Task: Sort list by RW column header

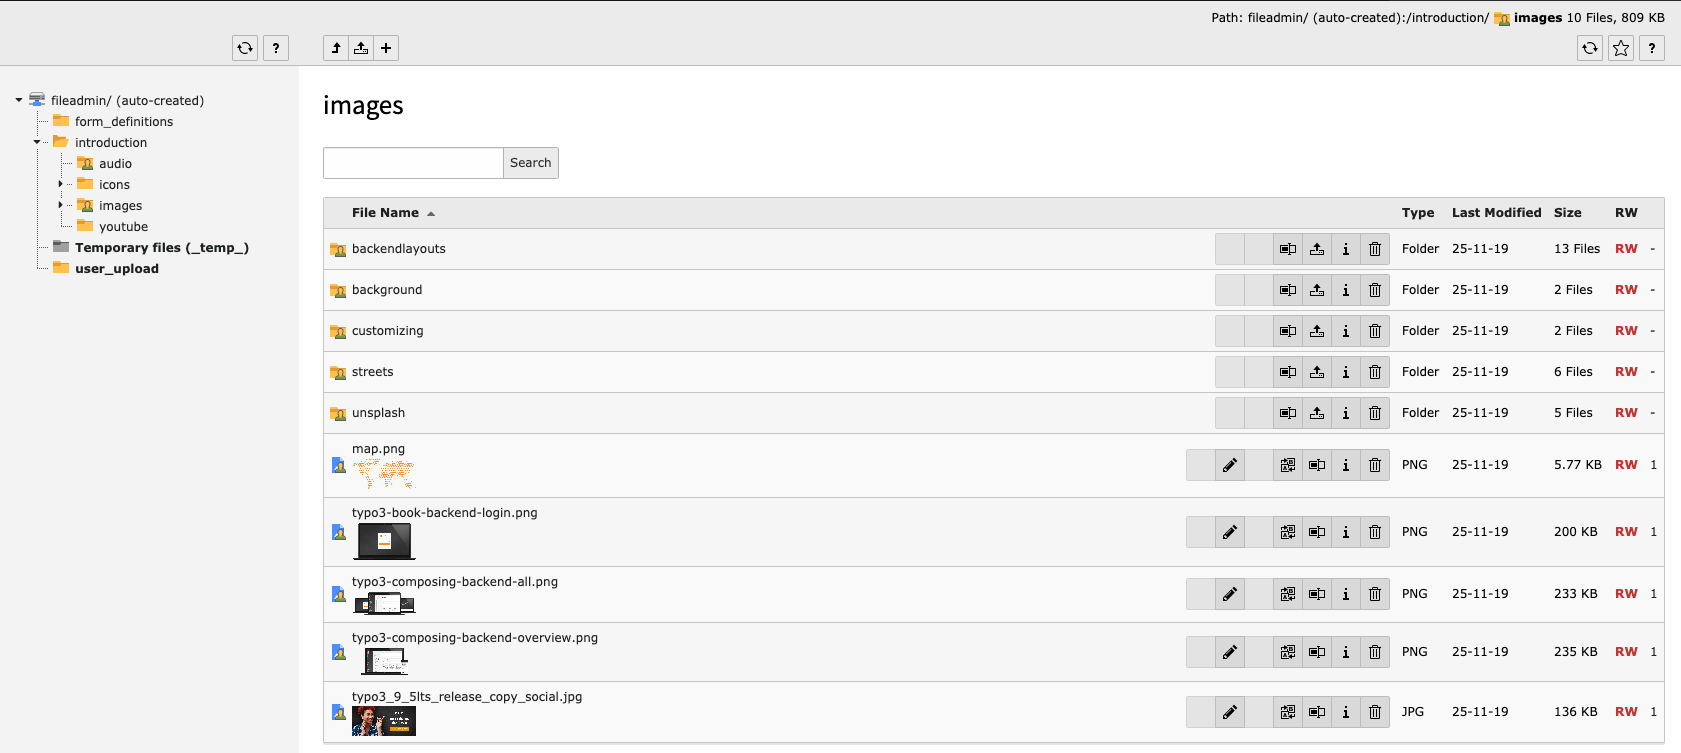Action: click(1626, 213)
